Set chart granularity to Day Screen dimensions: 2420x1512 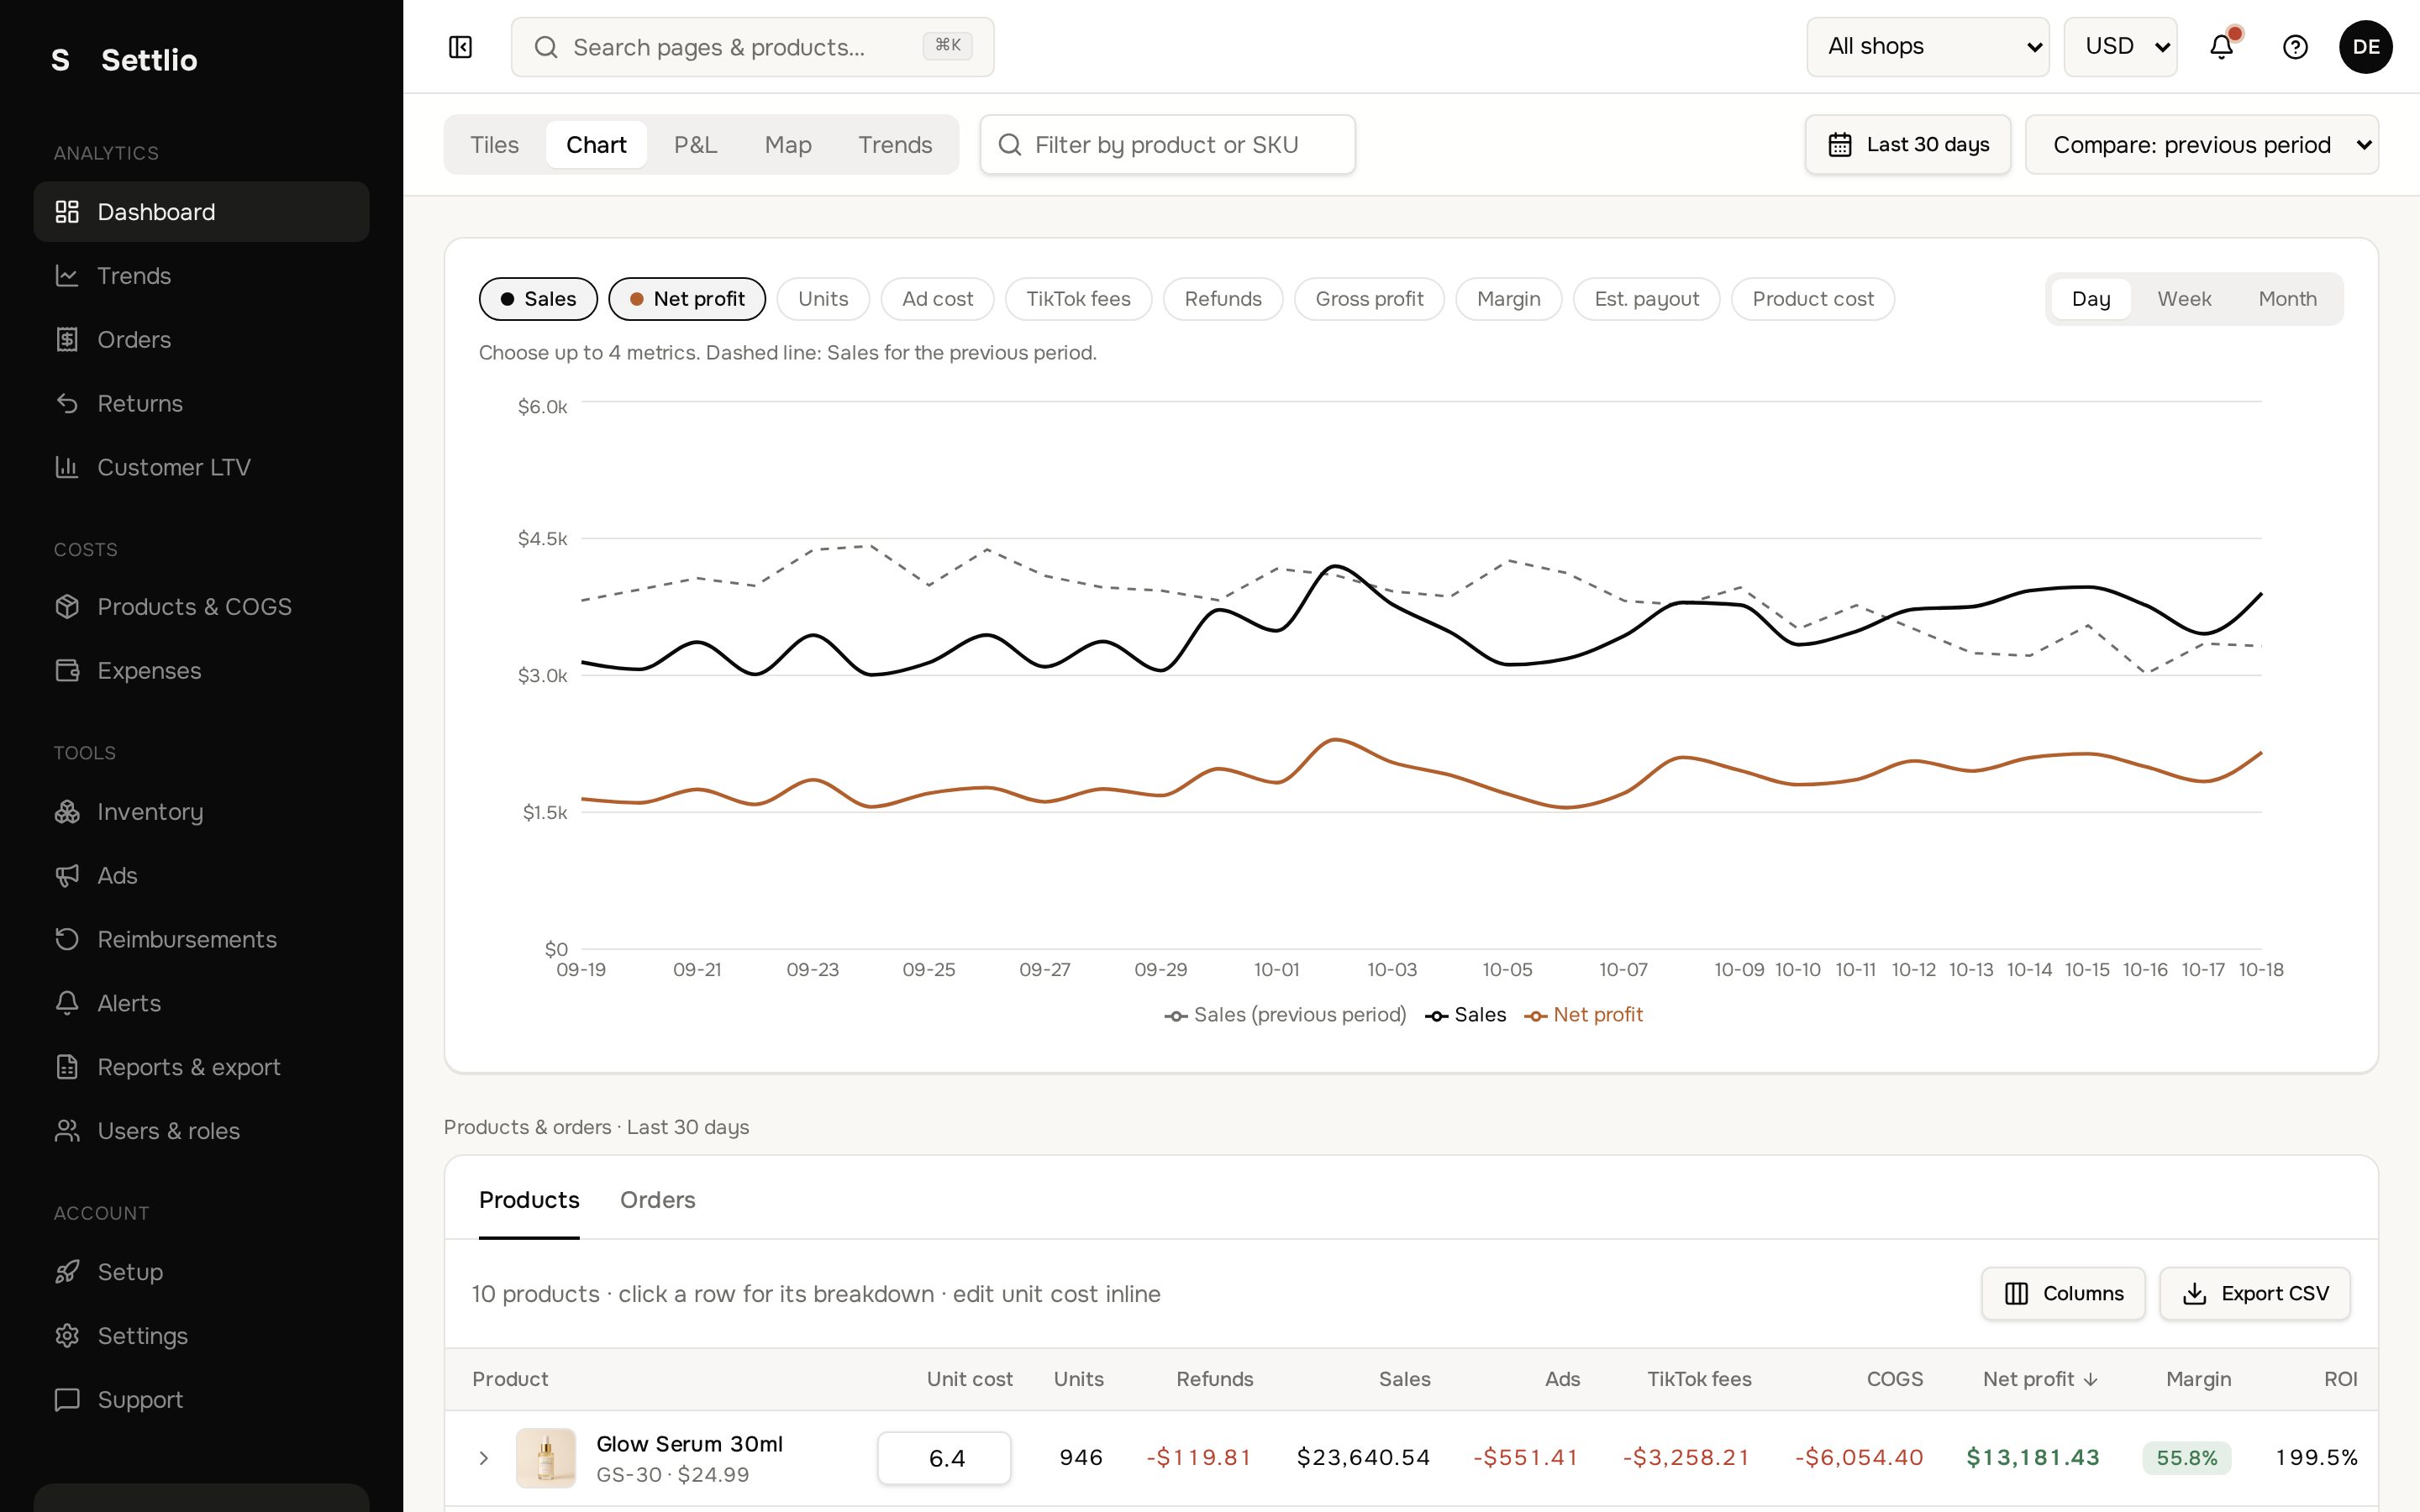pos(2091,299)
